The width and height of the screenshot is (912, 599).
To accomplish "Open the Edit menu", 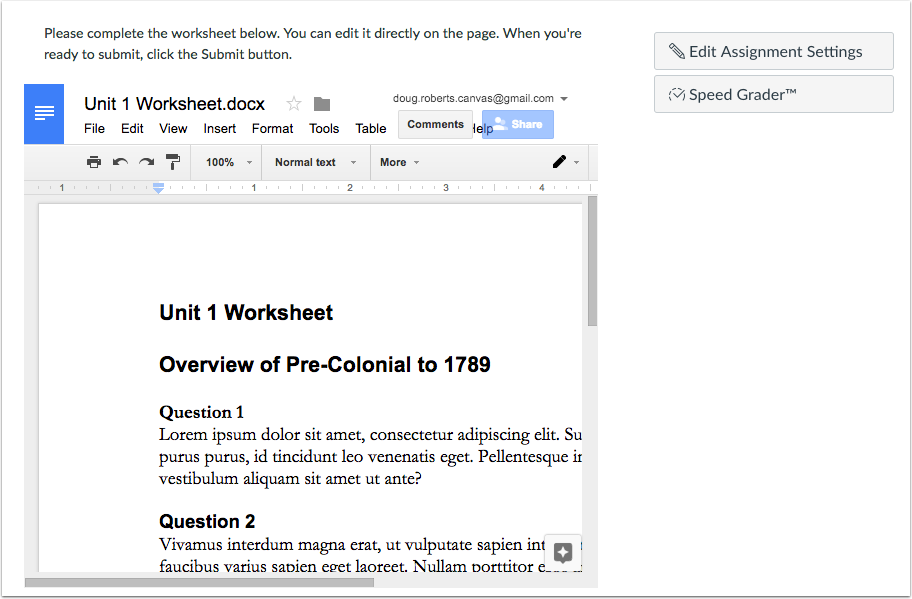I will [x=132, y=129].
